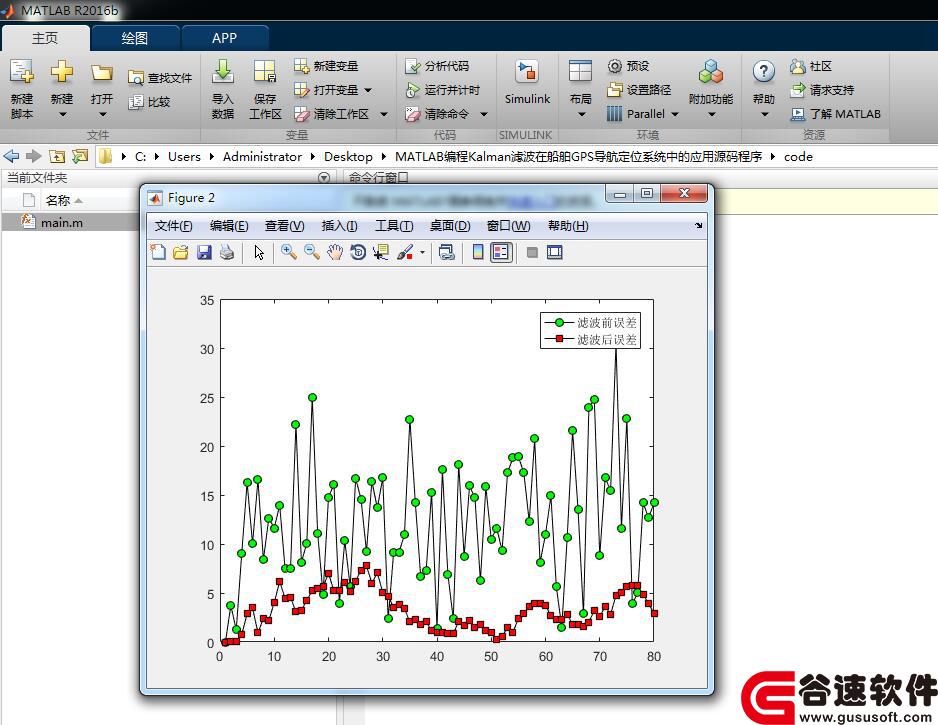The image size is (938, 725).
Task: Click the Back navigation arrow
Action: [11, 156]
